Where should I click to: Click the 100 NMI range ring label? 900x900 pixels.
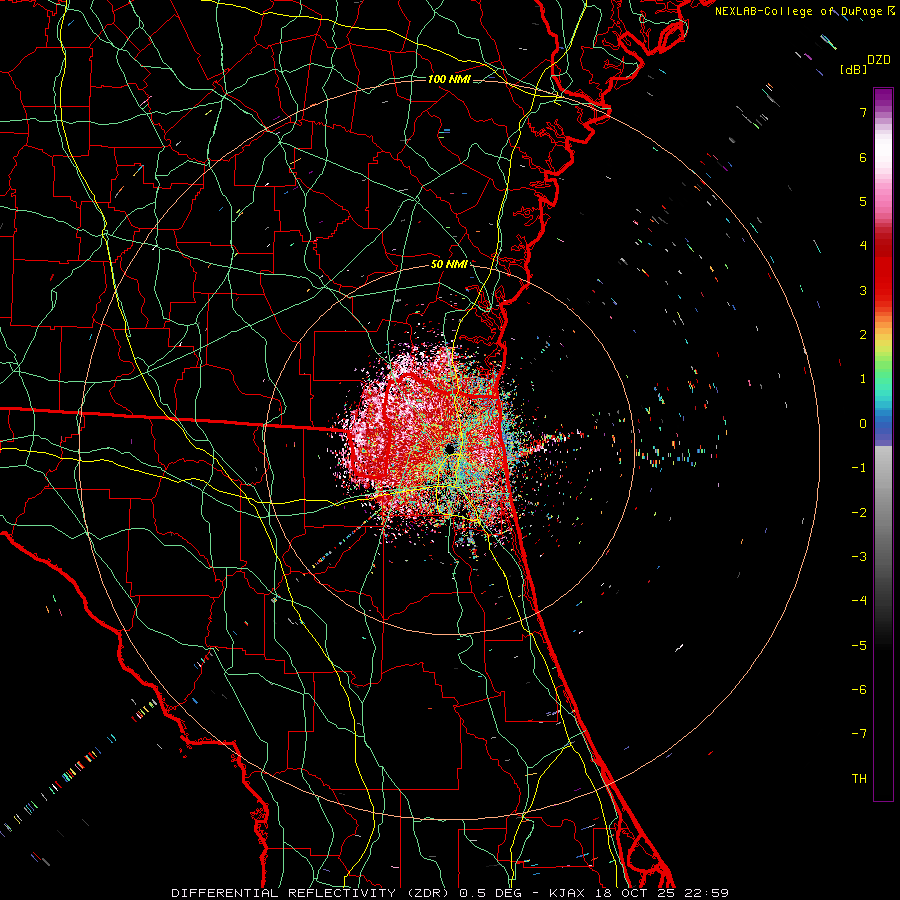coord(449,79)
